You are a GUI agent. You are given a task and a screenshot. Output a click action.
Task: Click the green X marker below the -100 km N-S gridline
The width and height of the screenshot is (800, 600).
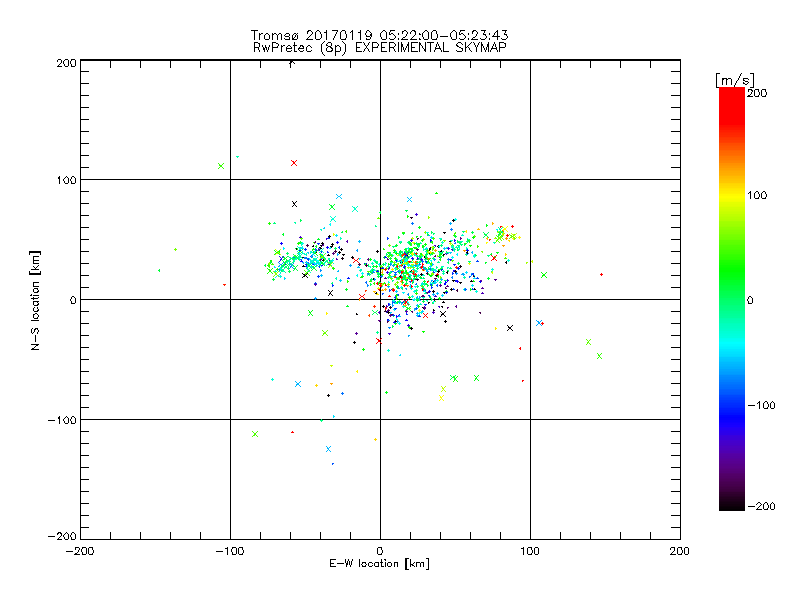click(x=255, y=434)
